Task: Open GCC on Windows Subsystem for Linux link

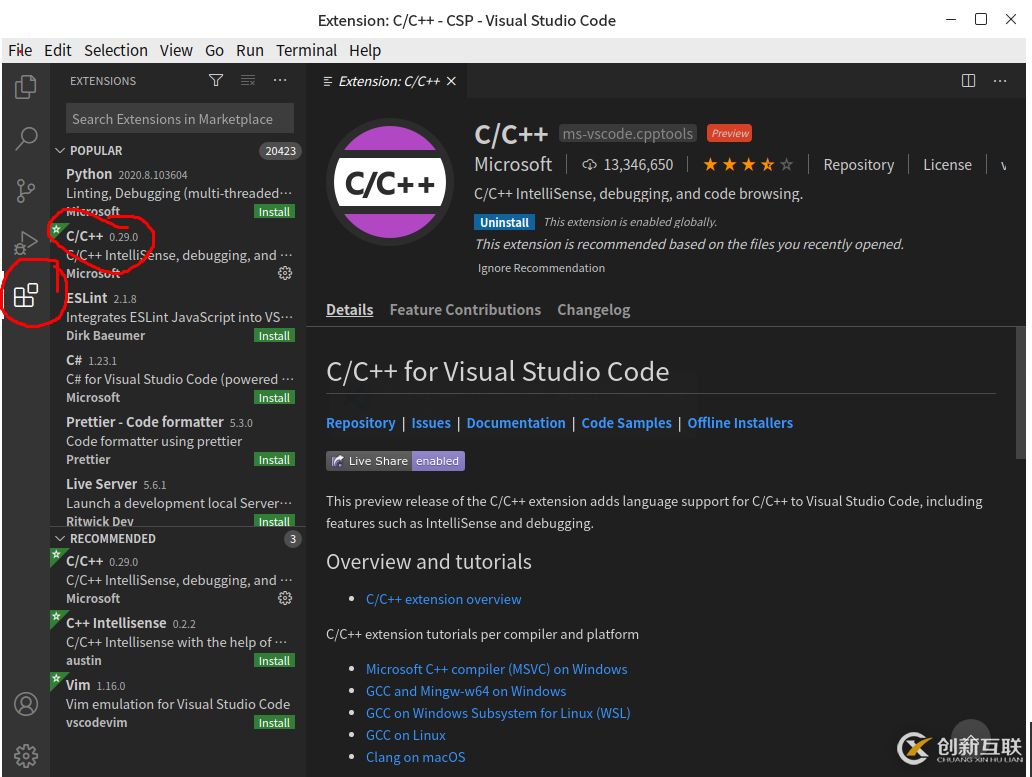Action: (498, 713)
